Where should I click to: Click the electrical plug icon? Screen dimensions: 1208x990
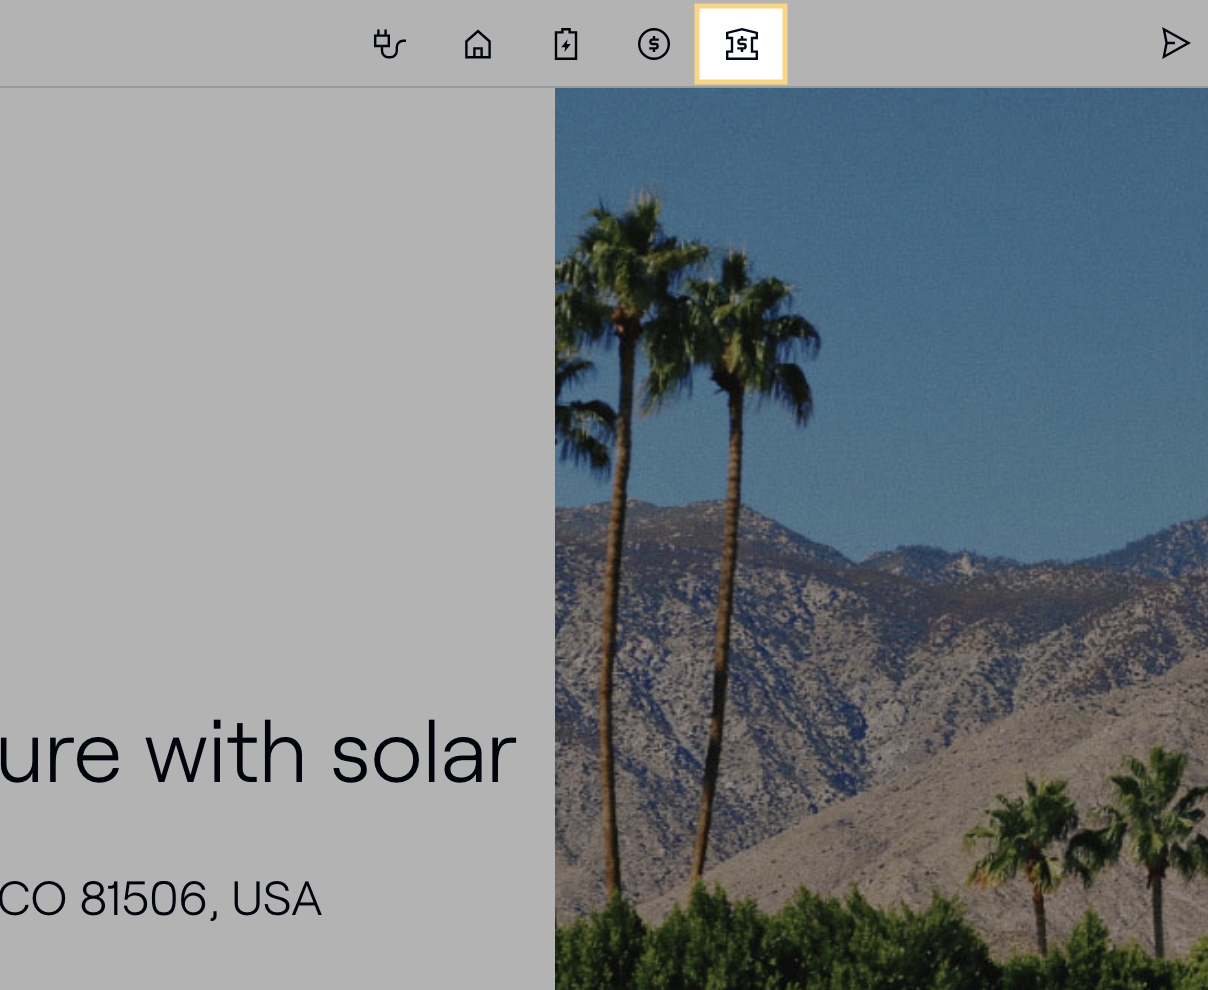(389, 44)
